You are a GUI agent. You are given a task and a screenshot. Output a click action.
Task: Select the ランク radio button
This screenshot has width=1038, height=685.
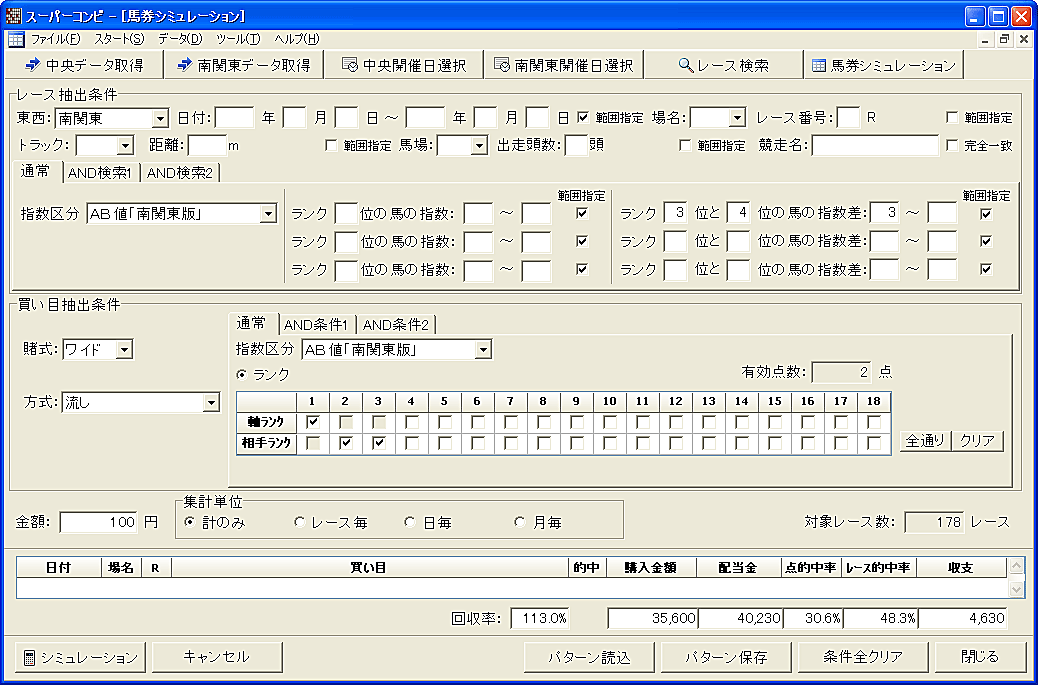[242, 375]
